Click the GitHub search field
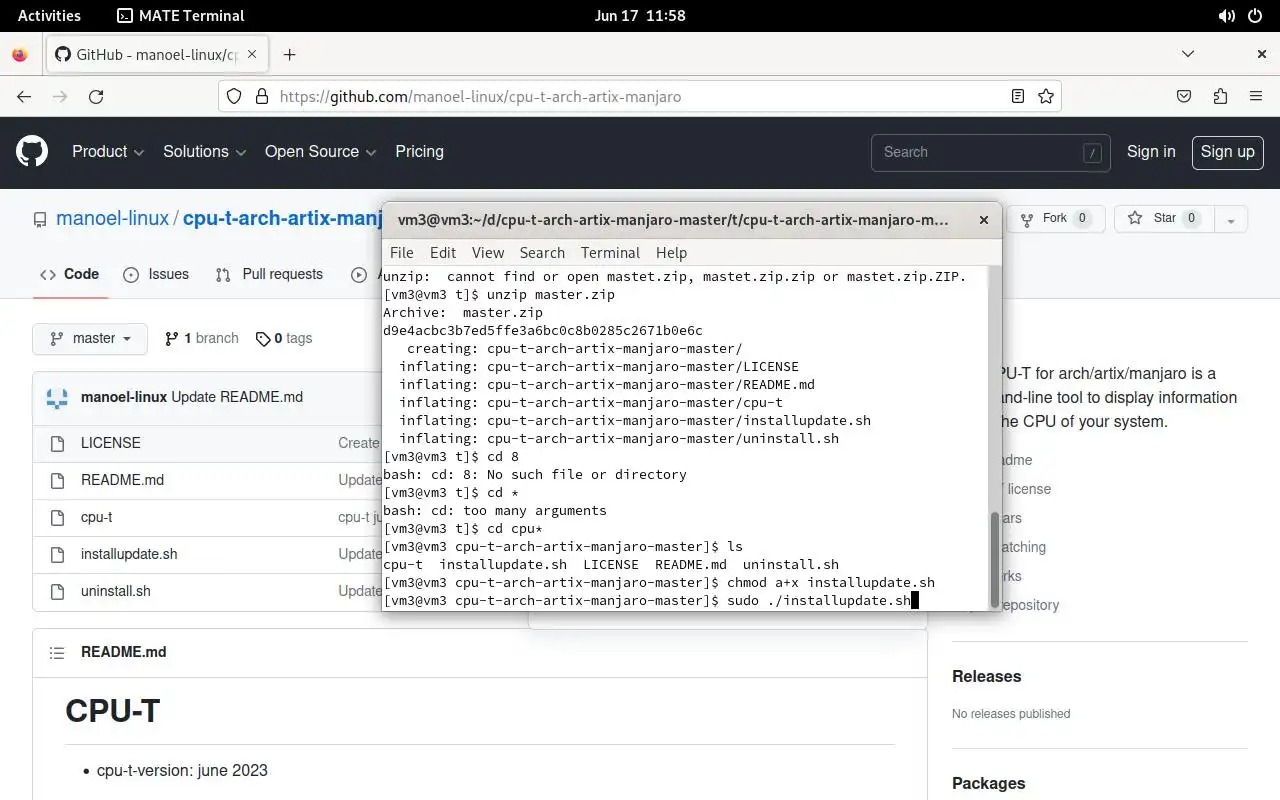1280x800 pixels. [990, 152]
